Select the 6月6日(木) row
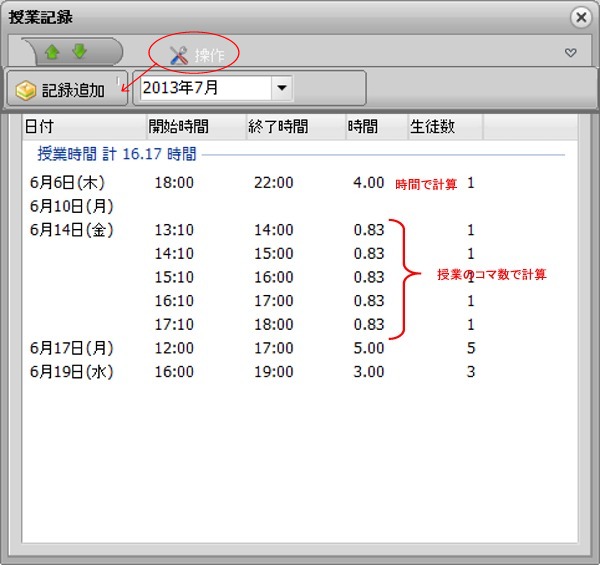This screenshot has width=600, height=565. click(x=300, y=183)
